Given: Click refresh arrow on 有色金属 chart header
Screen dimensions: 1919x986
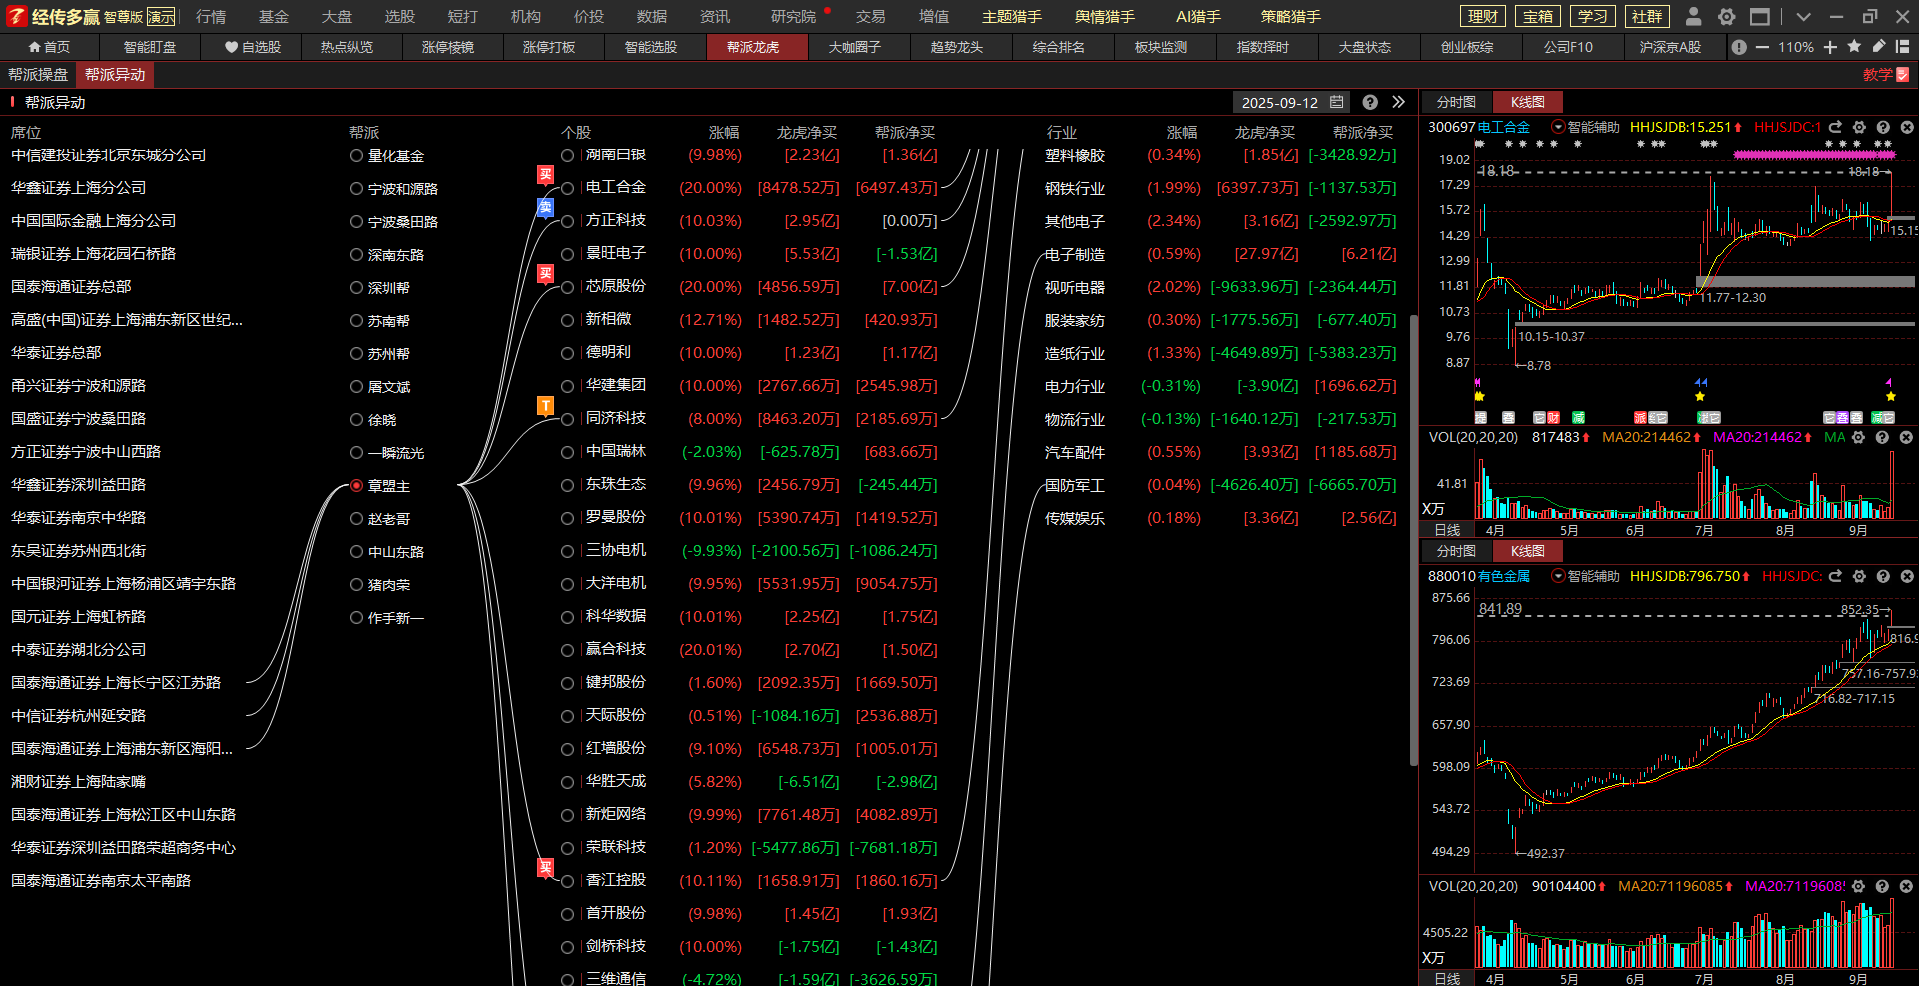Looking at the screenshot, I should [1835, 576].
